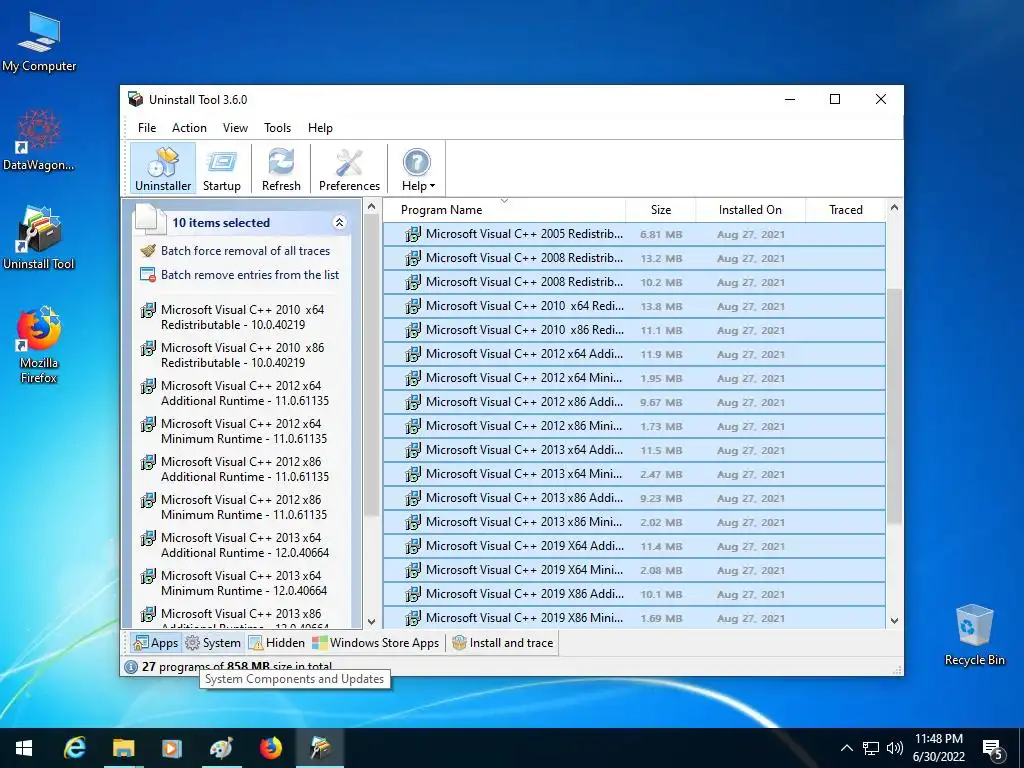Select Visual C++ 2019 X64 Minimum row
The image size is (1024, 768).
[634, 570]
